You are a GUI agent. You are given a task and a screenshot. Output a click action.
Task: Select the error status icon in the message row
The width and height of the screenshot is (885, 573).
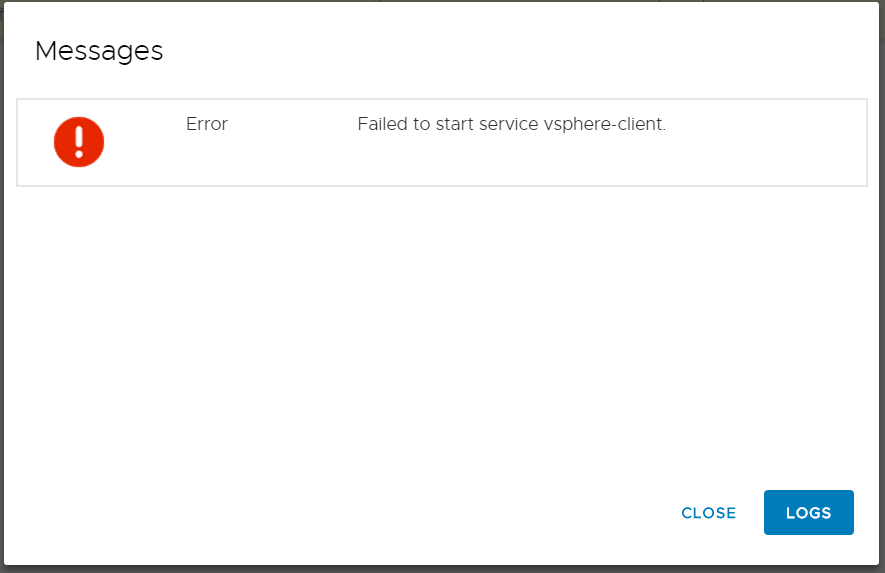[x=79, y=142]
